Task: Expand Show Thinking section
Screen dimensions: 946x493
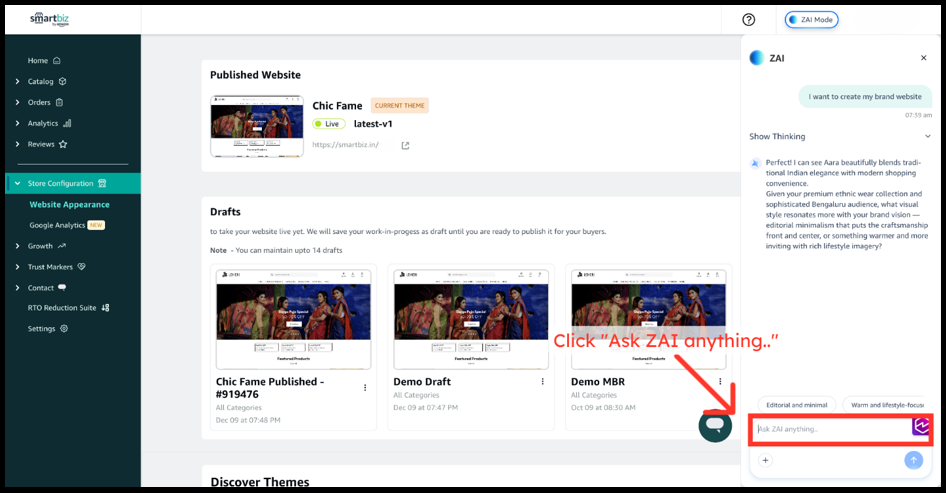Action: [x=927, y=136]
